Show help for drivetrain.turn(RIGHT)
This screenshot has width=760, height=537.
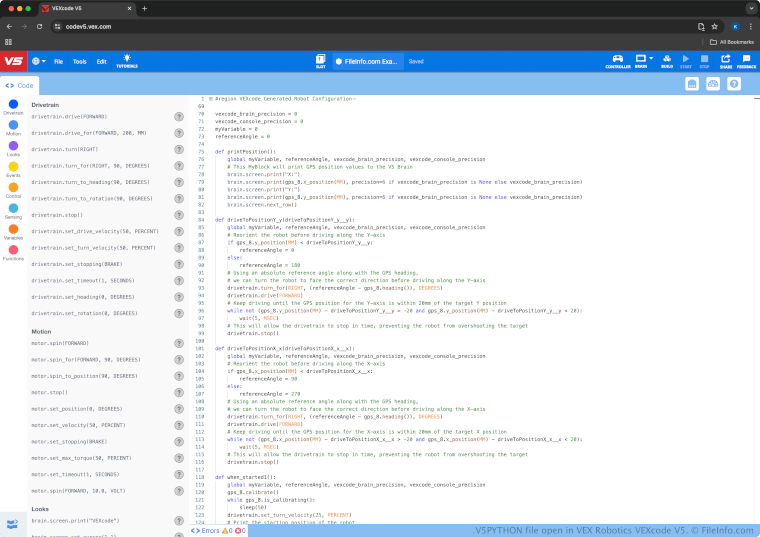(179, 149)
